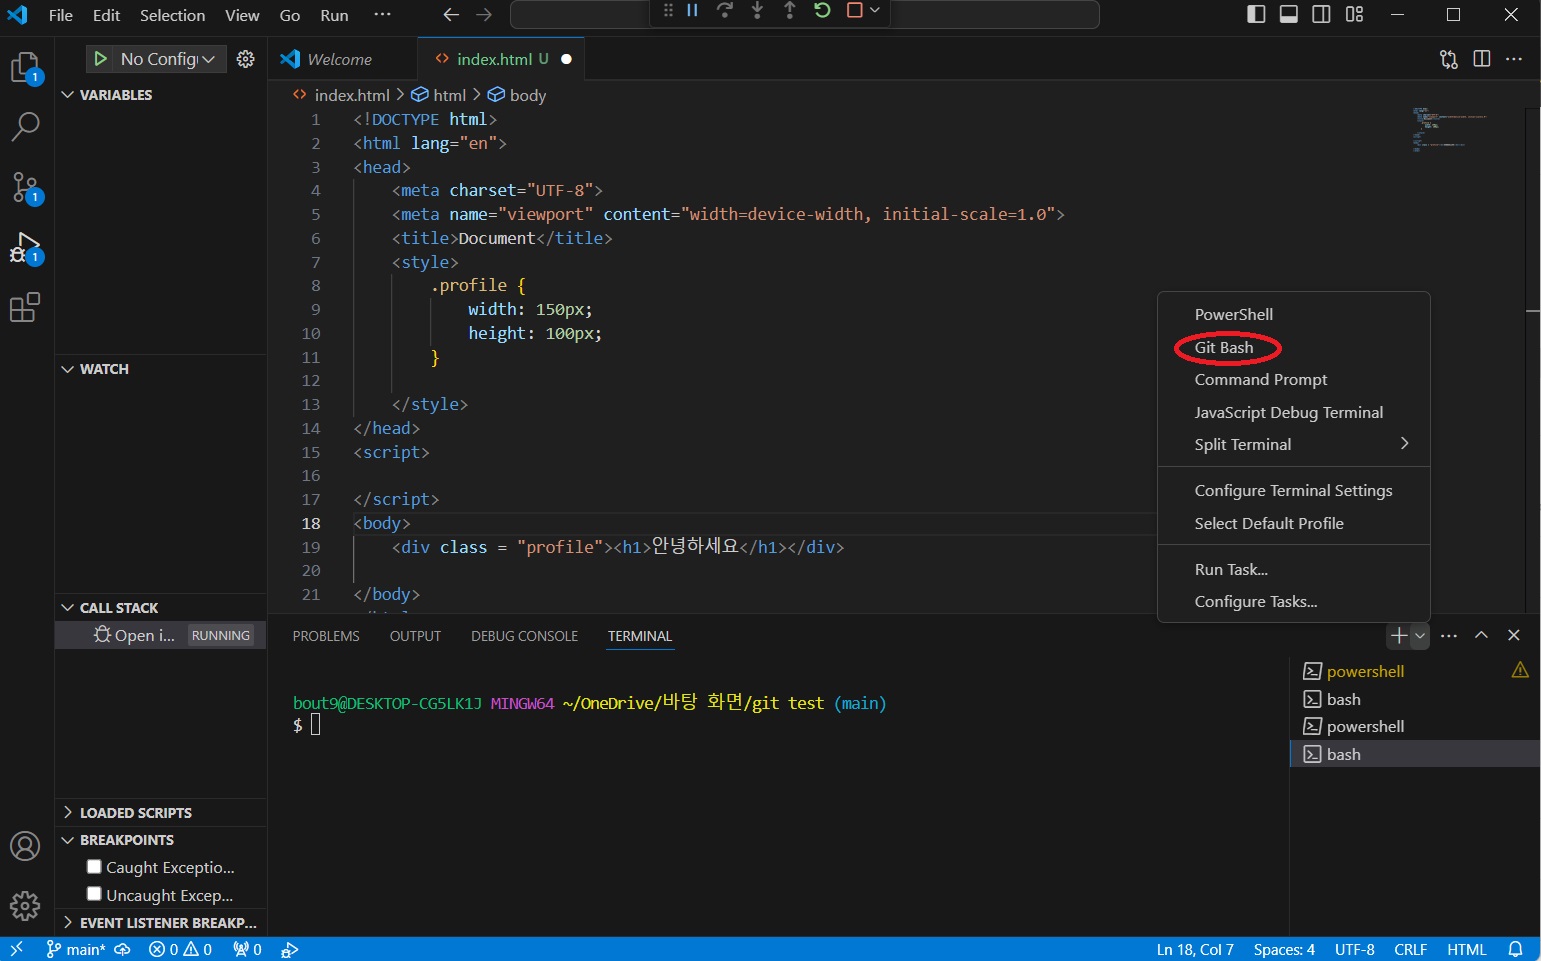The height and width of the screenshot is (961, 1541).
Task: Split the editor right
Action: [1482, 59]
